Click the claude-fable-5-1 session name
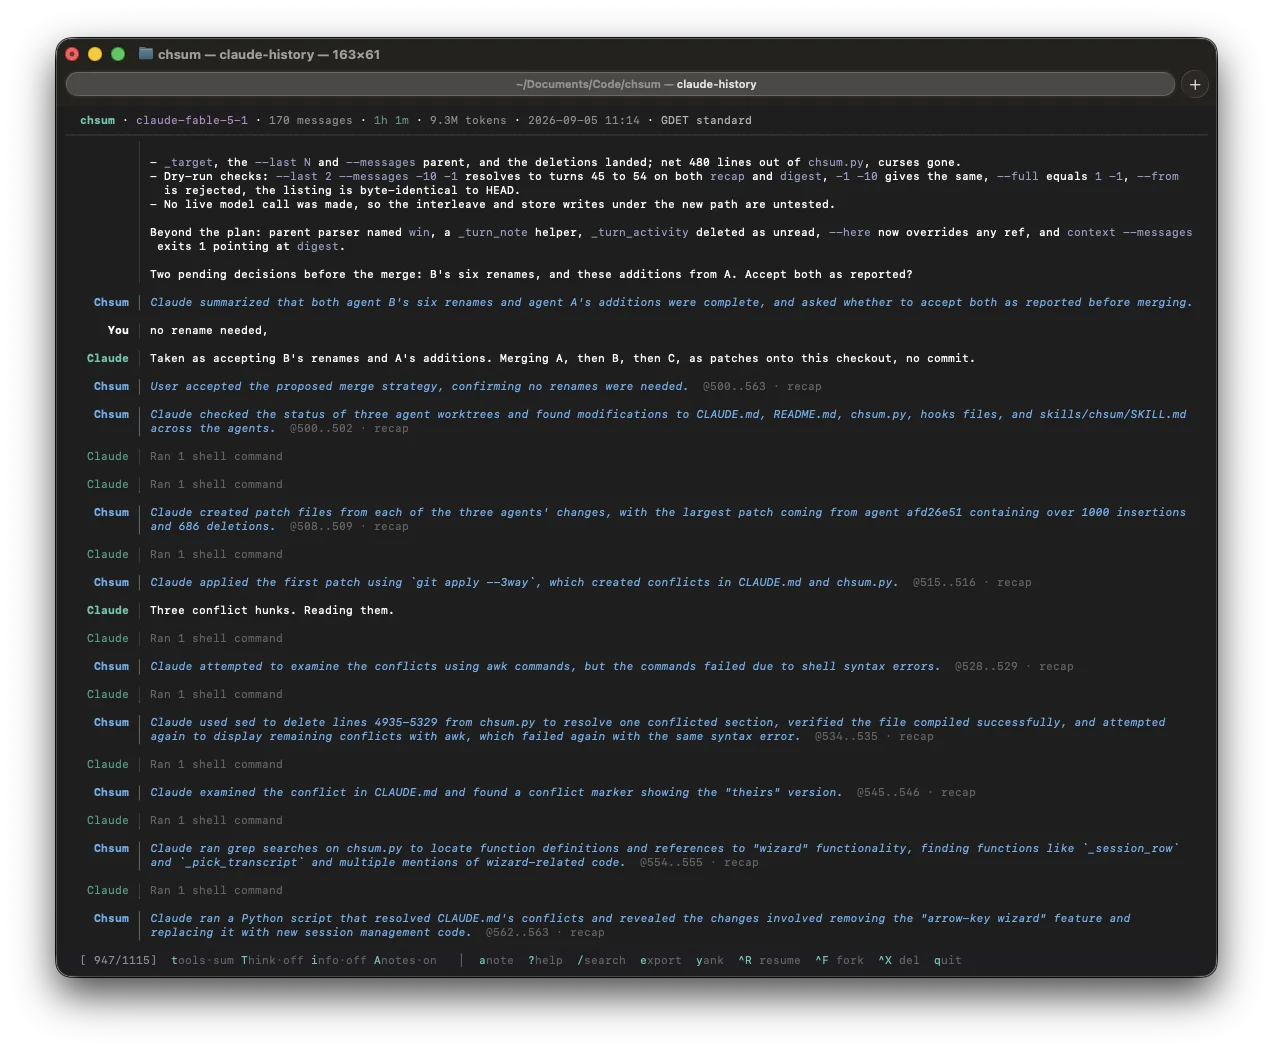The width and height of the screenshot is (1273, 1051). (192, 120)
